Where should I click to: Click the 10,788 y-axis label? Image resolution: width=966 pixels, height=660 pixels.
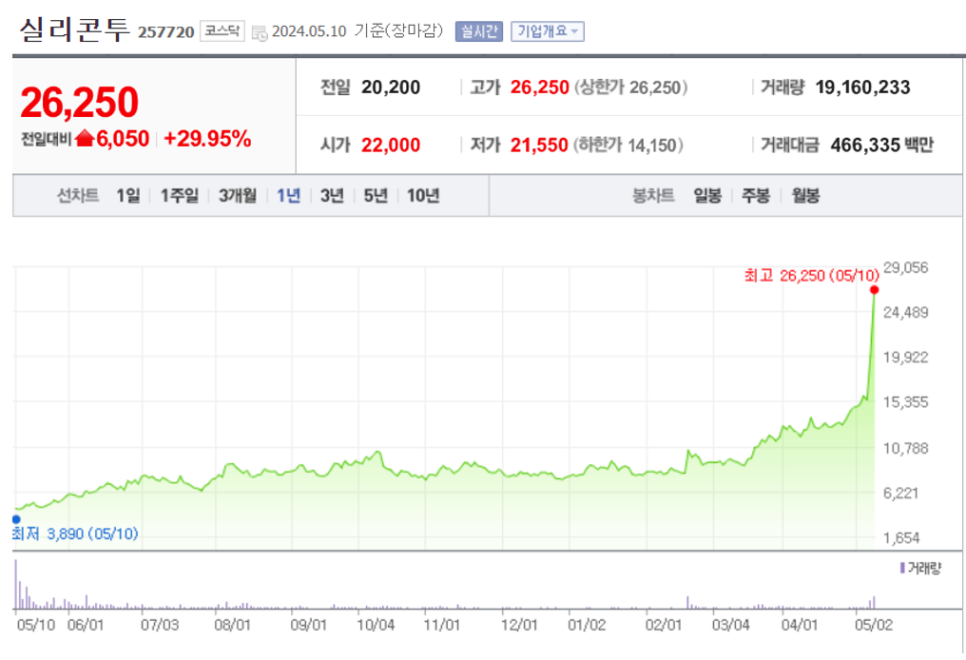[x=905, y=449]
